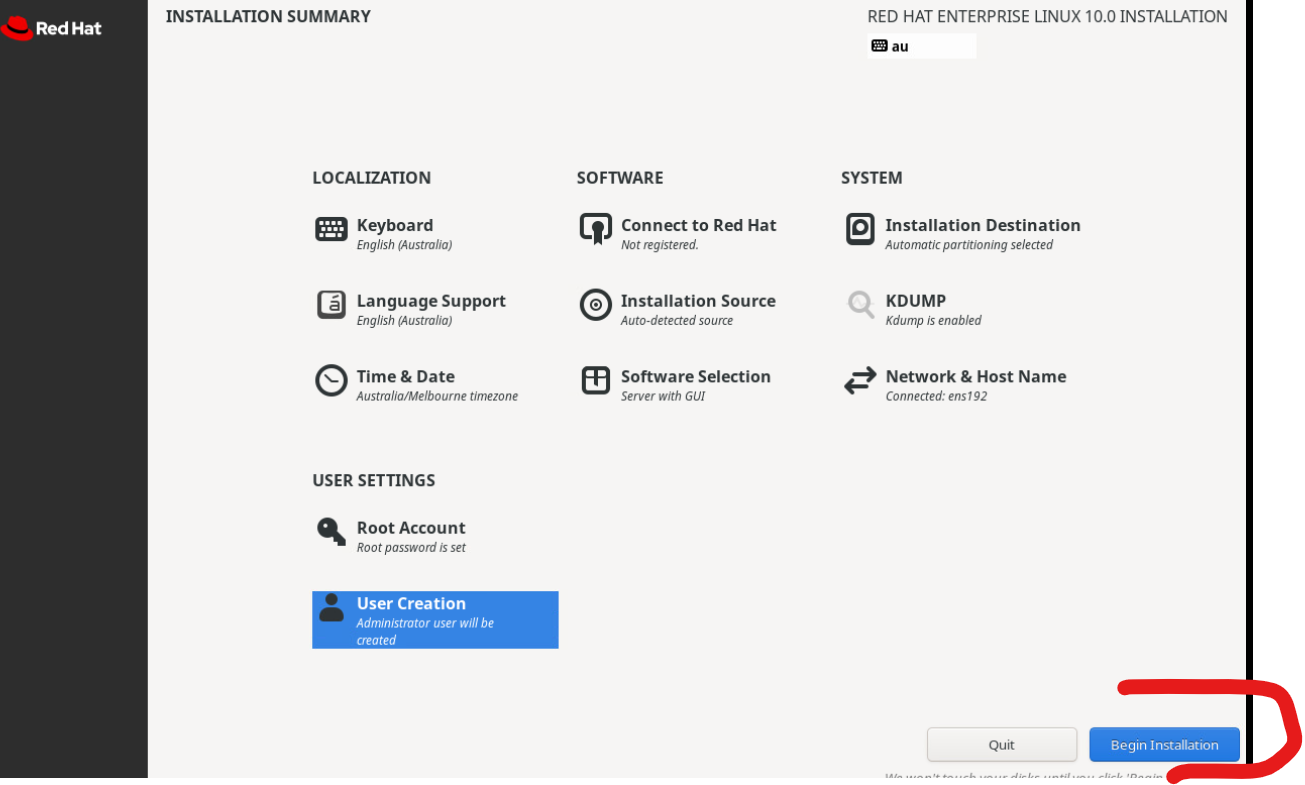The height and width of the screenshot is (785, 1305).
Task: Click the USER SETTINGS section heading
Action: 373,480
